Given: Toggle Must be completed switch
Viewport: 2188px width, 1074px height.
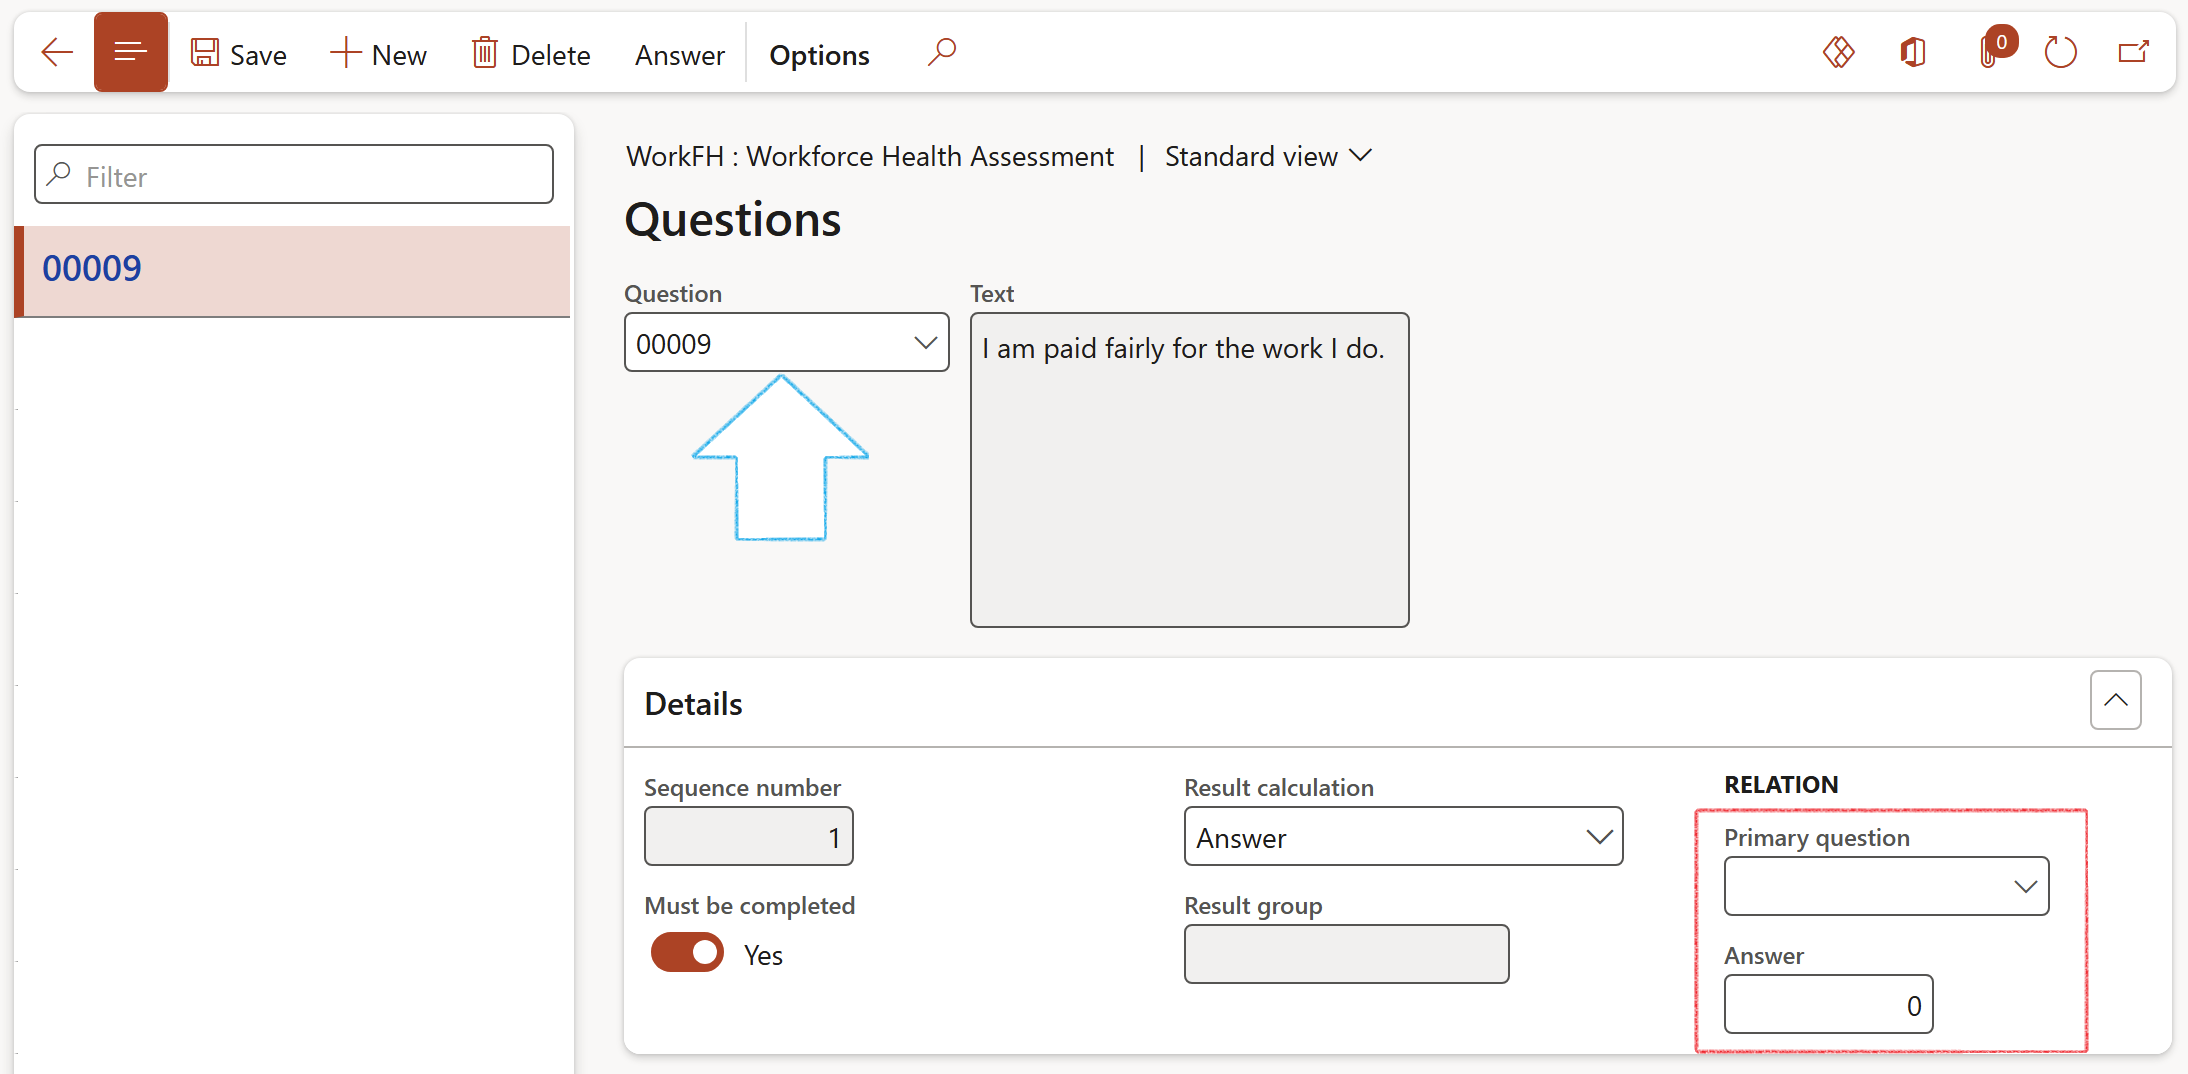Looking at the screenshot, I should (x=687, y=953).
